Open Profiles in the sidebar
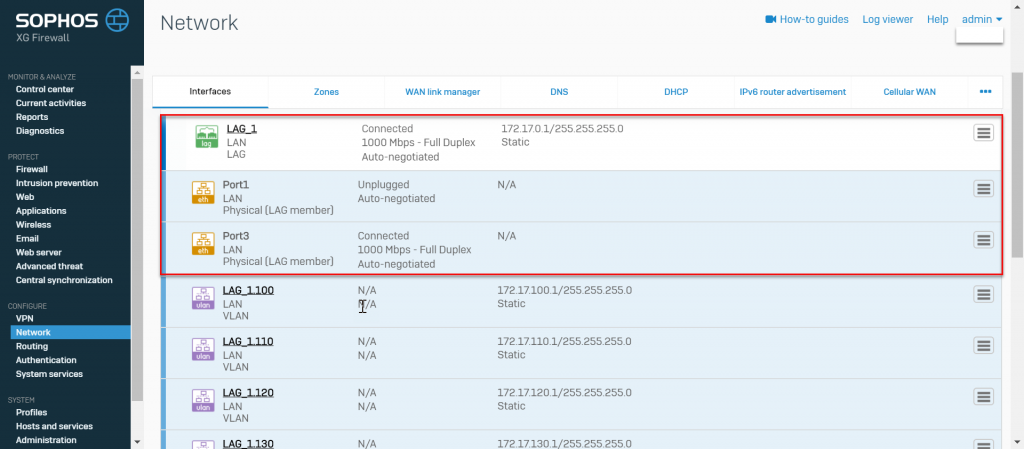This screenshot has width=1024, height=449. coord(31,412)
